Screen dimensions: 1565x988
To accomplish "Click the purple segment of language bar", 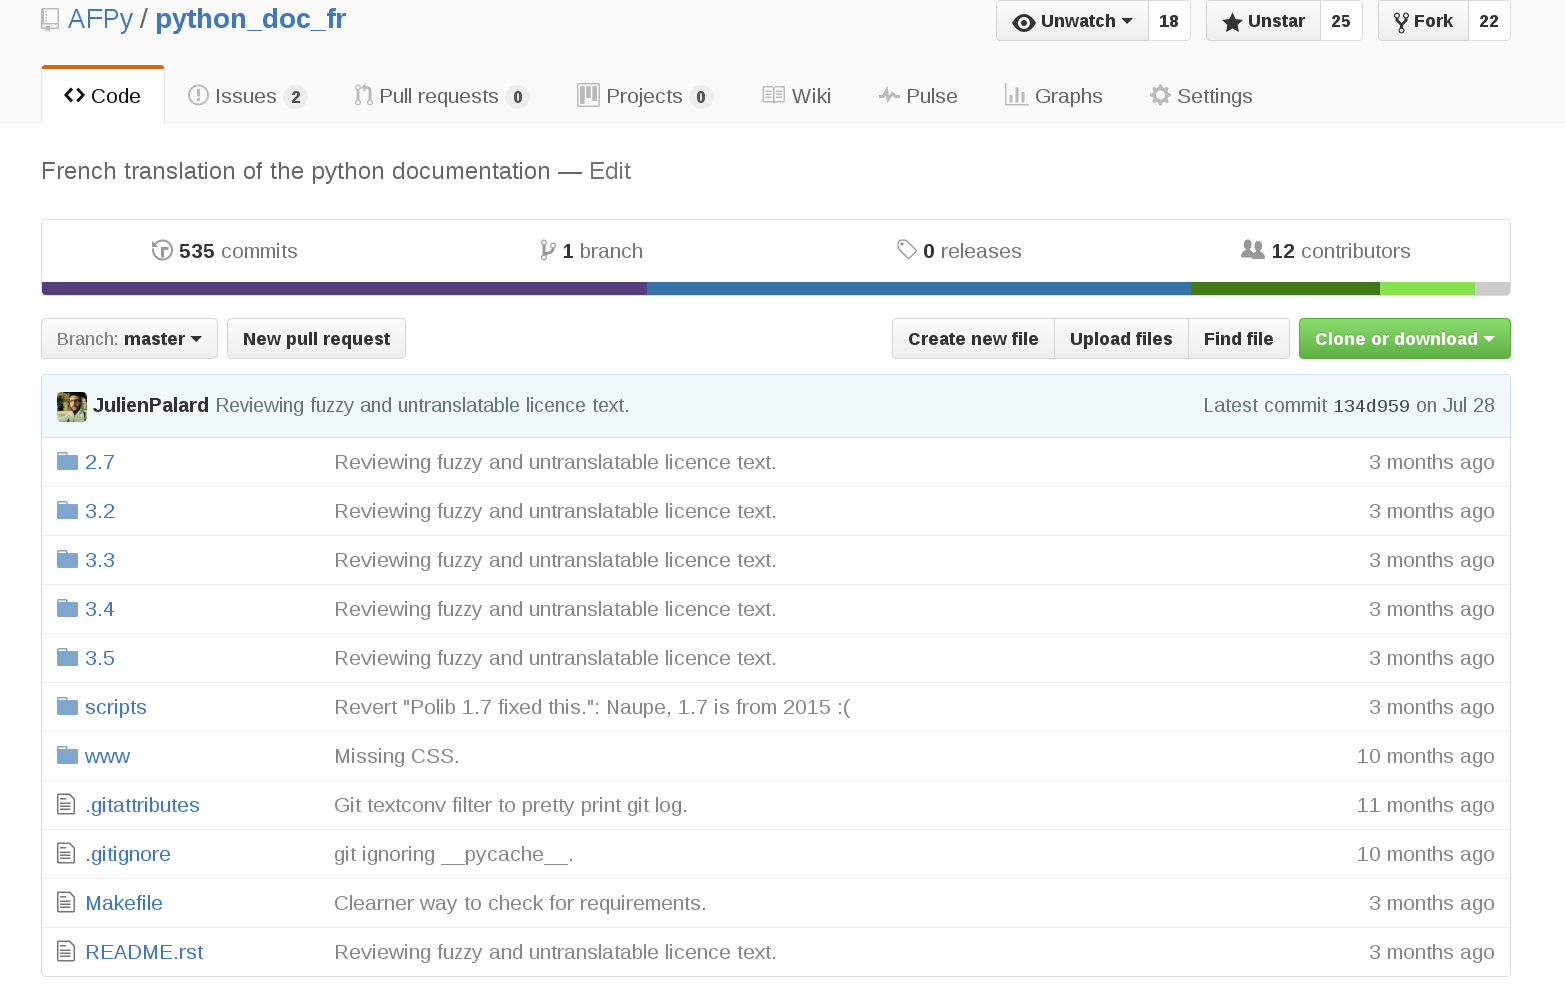I will 344,289.
